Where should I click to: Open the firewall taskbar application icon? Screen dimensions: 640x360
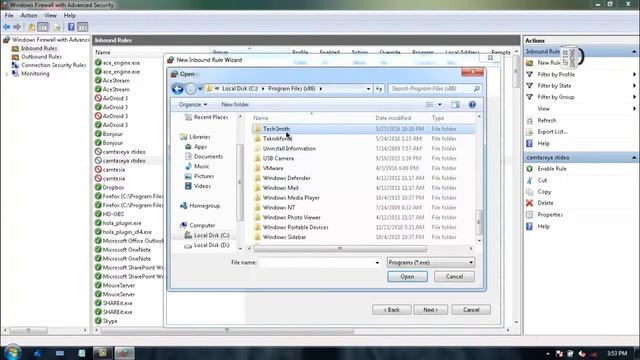[x=124, y=353]
